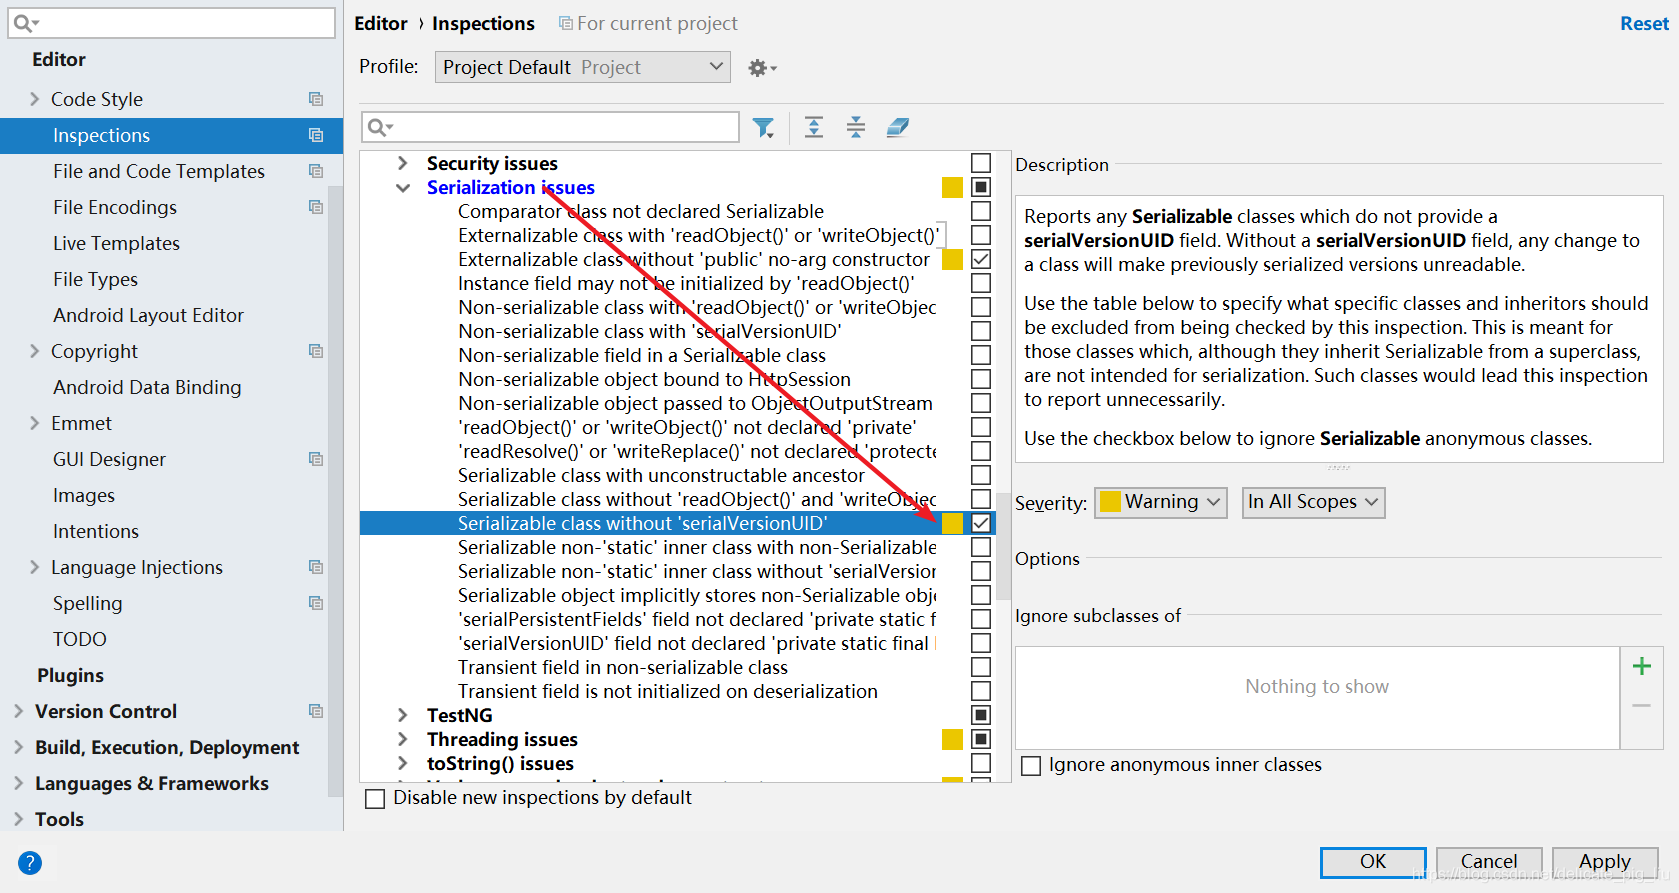Click magnifier icon in inspections search field
The image size is (1679, 893).
380,127
